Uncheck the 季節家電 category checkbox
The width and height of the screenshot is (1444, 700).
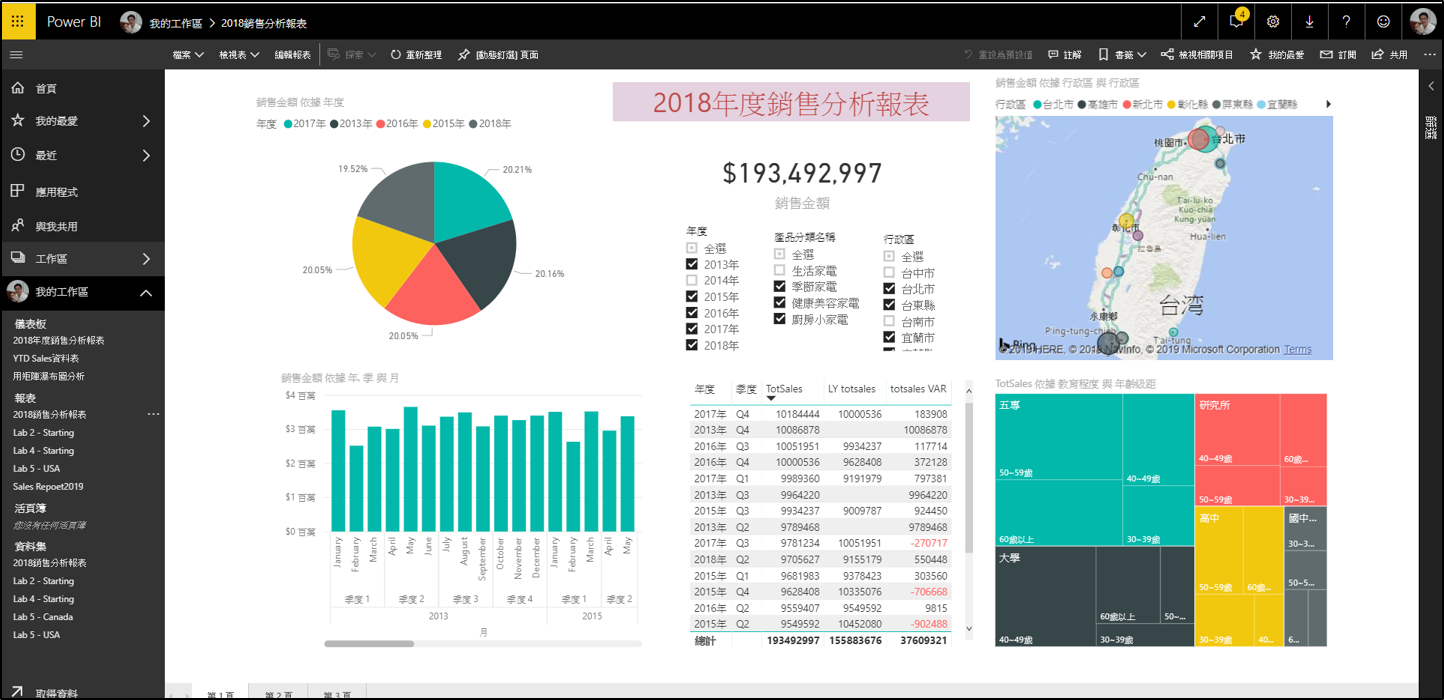pos(780,287)
